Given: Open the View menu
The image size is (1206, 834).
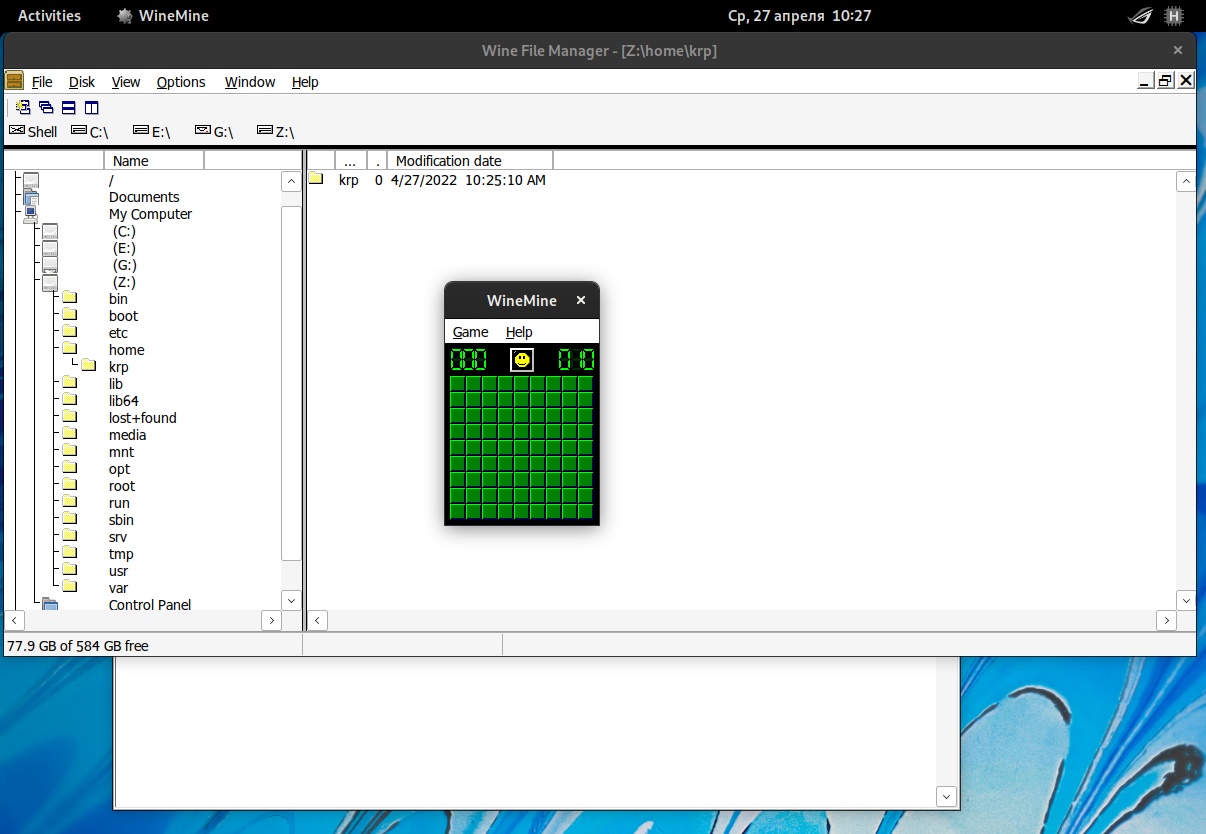Looking at the screenshot, I should click(x=126, y=82).
